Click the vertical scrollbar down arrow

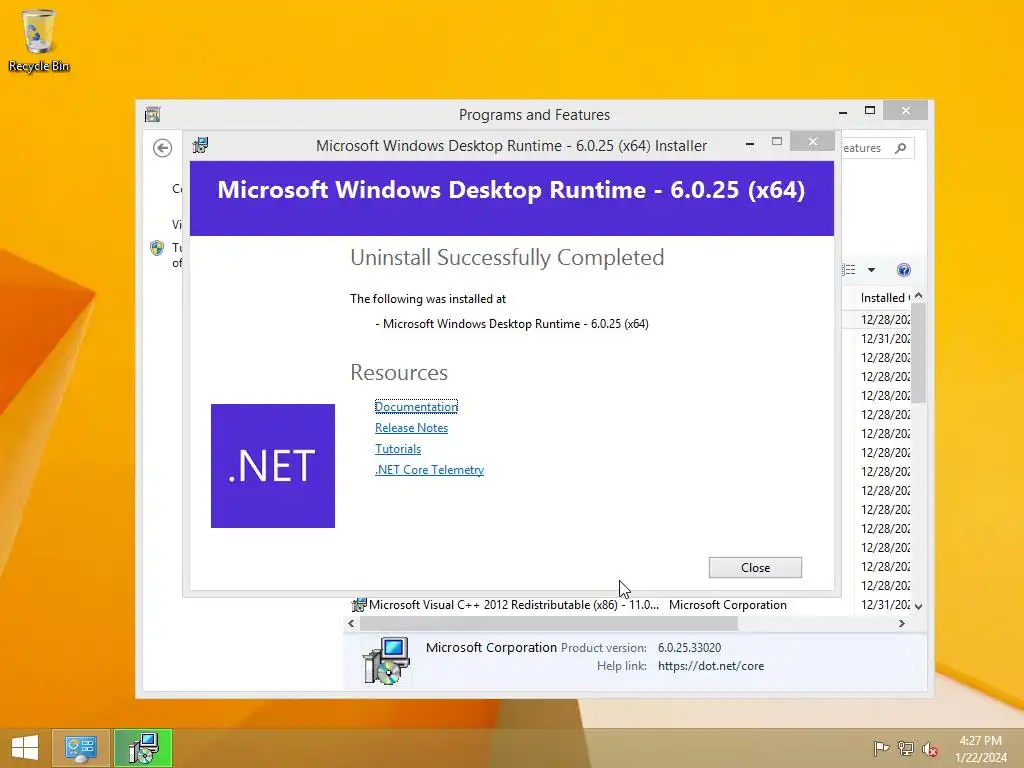coord(919,607)
